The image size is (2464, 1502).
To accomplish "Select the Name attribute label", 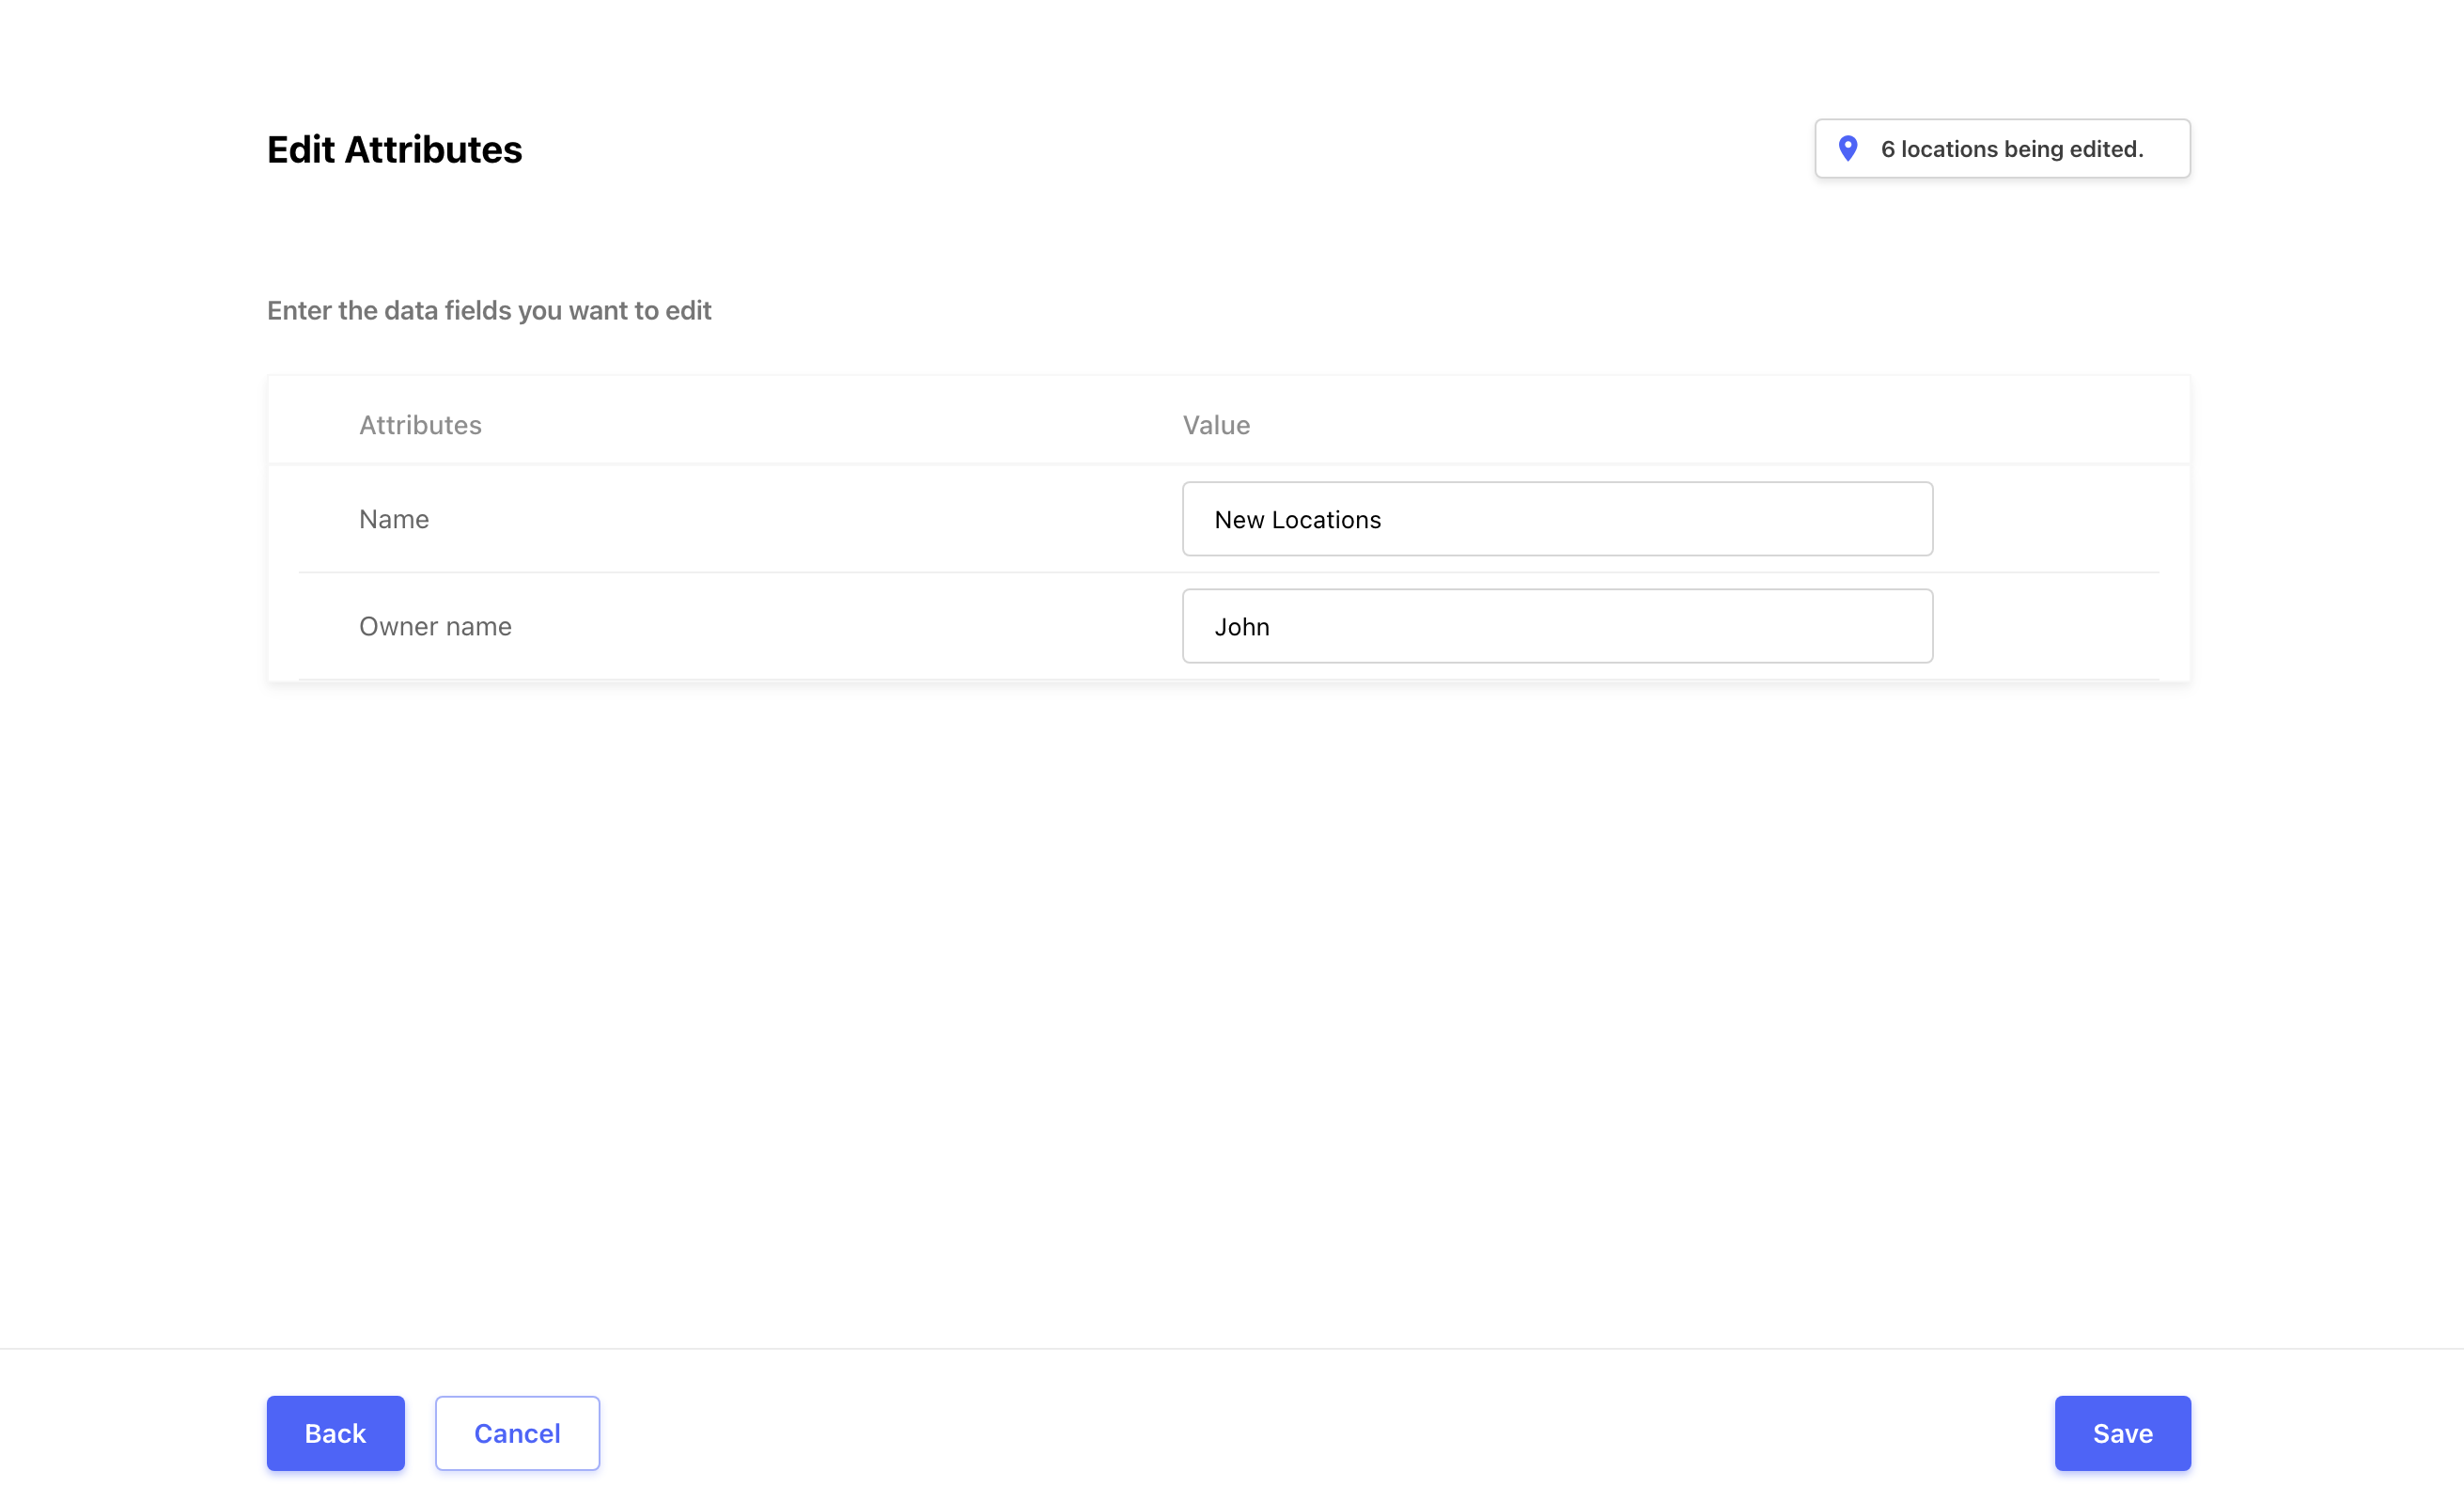I will [394, 519].
